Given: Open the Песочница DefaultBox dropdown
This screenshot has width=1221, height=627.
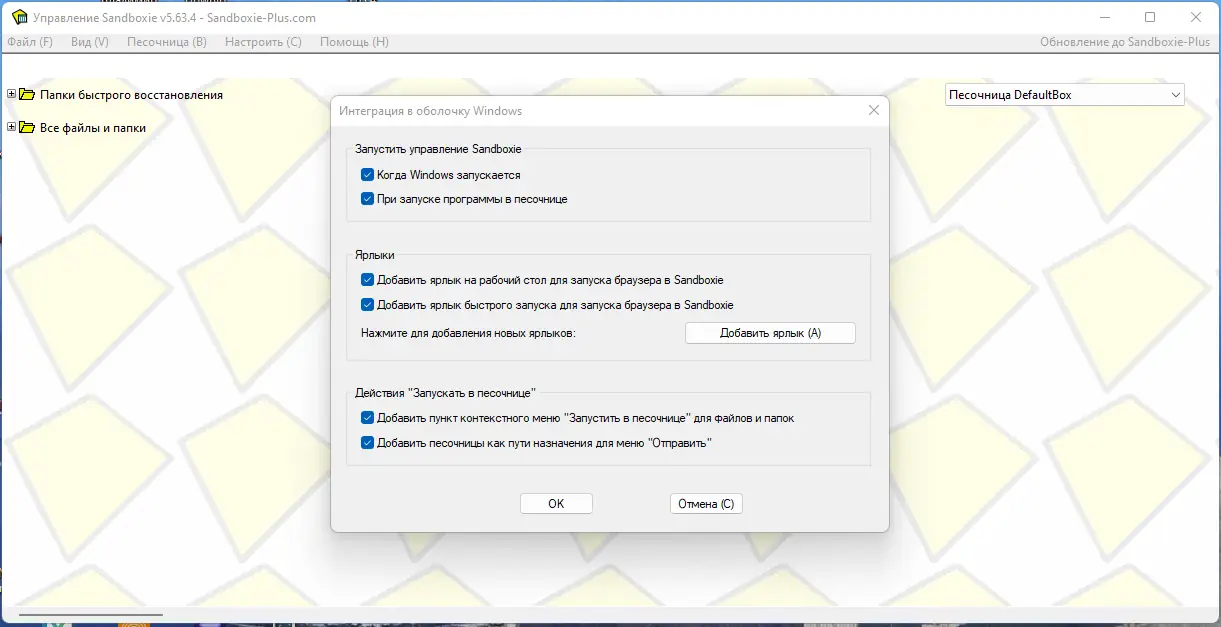Looking at the screenshot, I should point(1065,95).
